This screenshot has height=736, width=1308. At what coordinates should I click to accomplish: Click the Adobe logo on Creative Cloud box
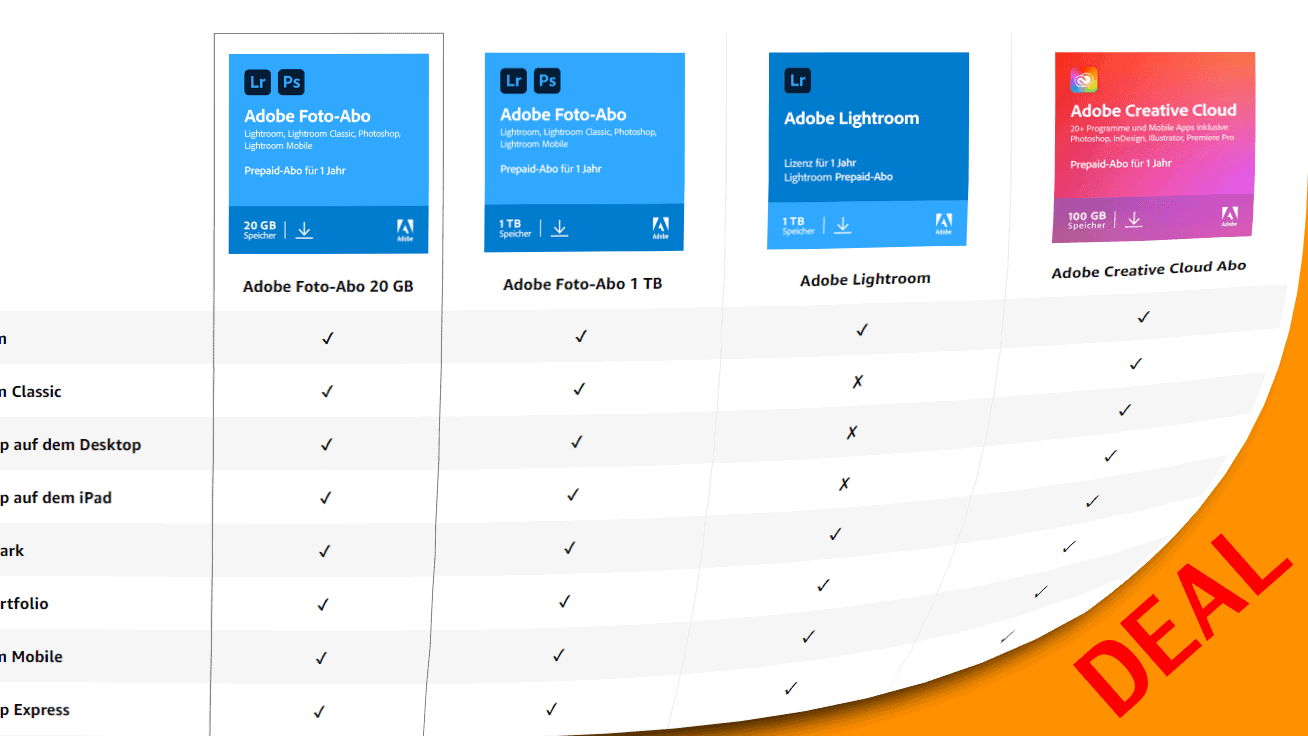point(1228,217)
